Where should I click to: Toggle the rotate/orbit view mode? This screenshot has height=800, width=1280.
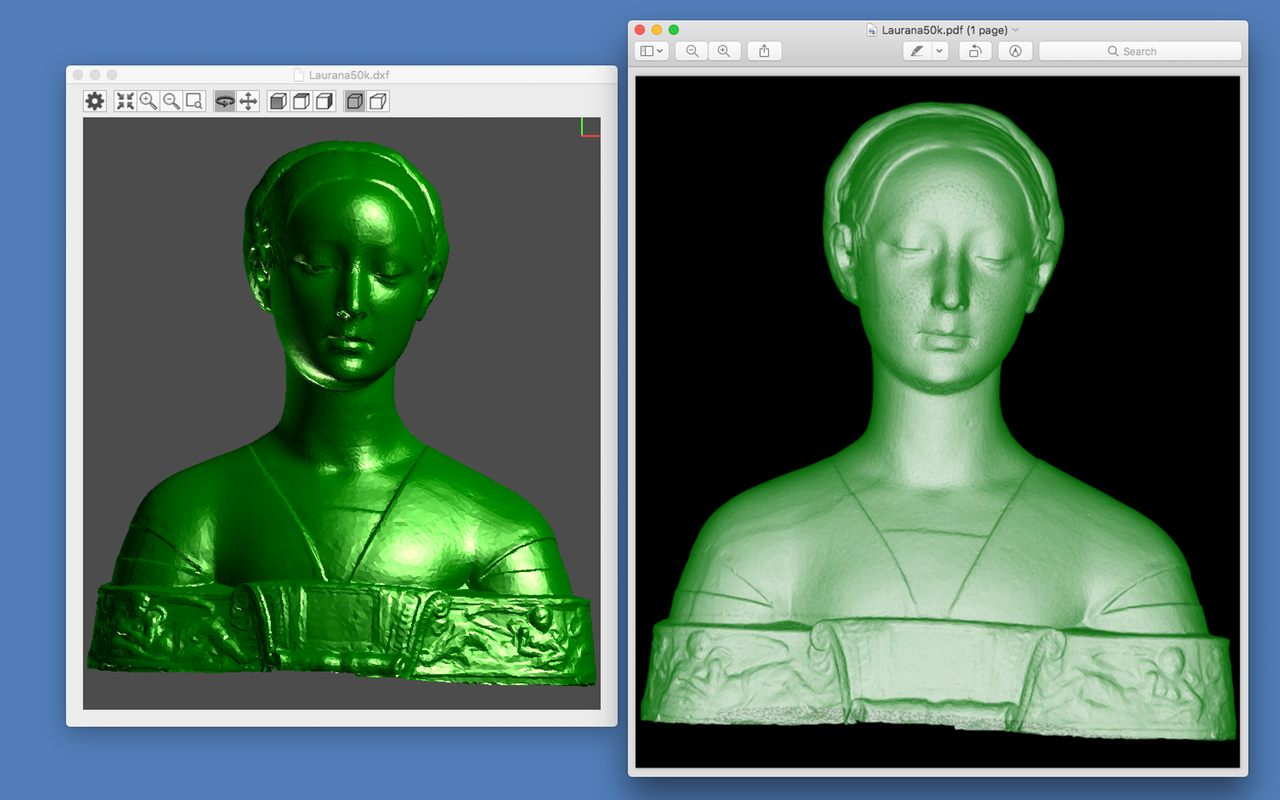(x=225, y=101)
